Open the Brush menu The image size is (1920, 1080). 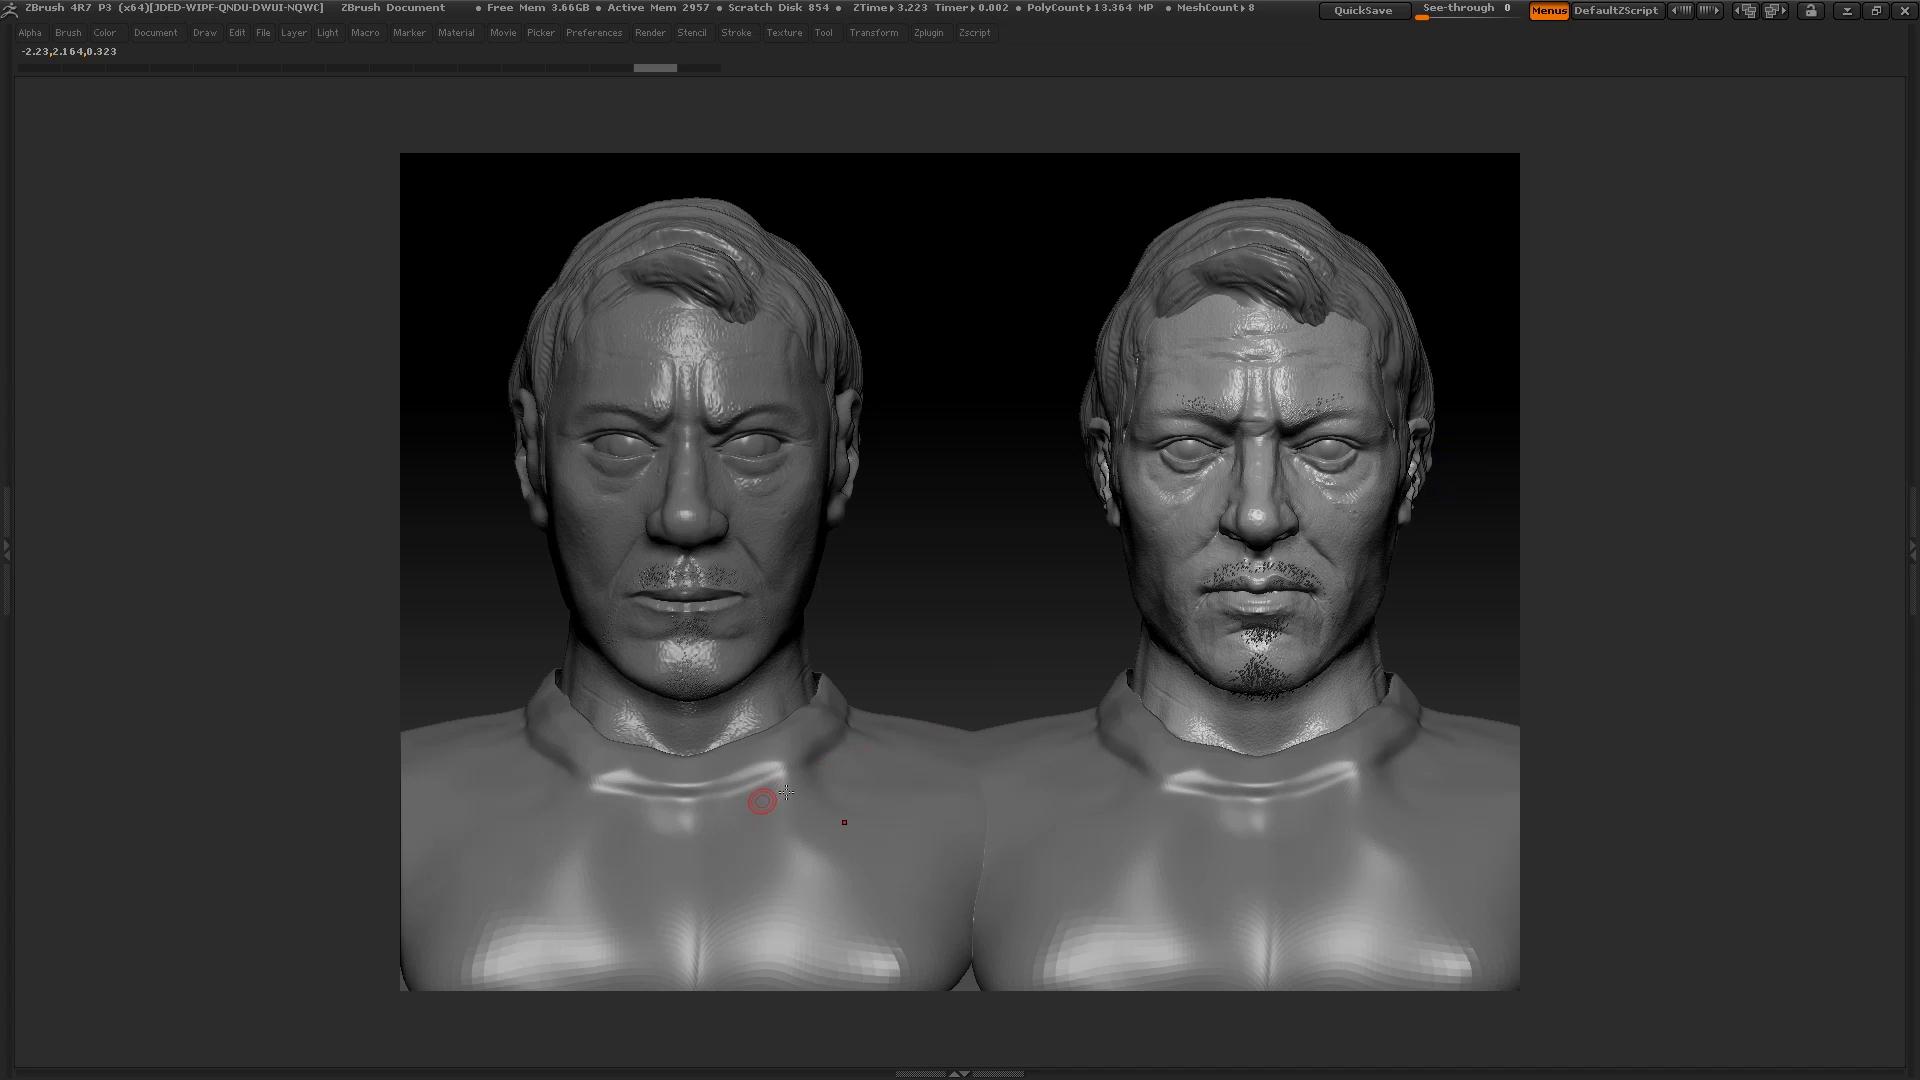pos(68,33)
